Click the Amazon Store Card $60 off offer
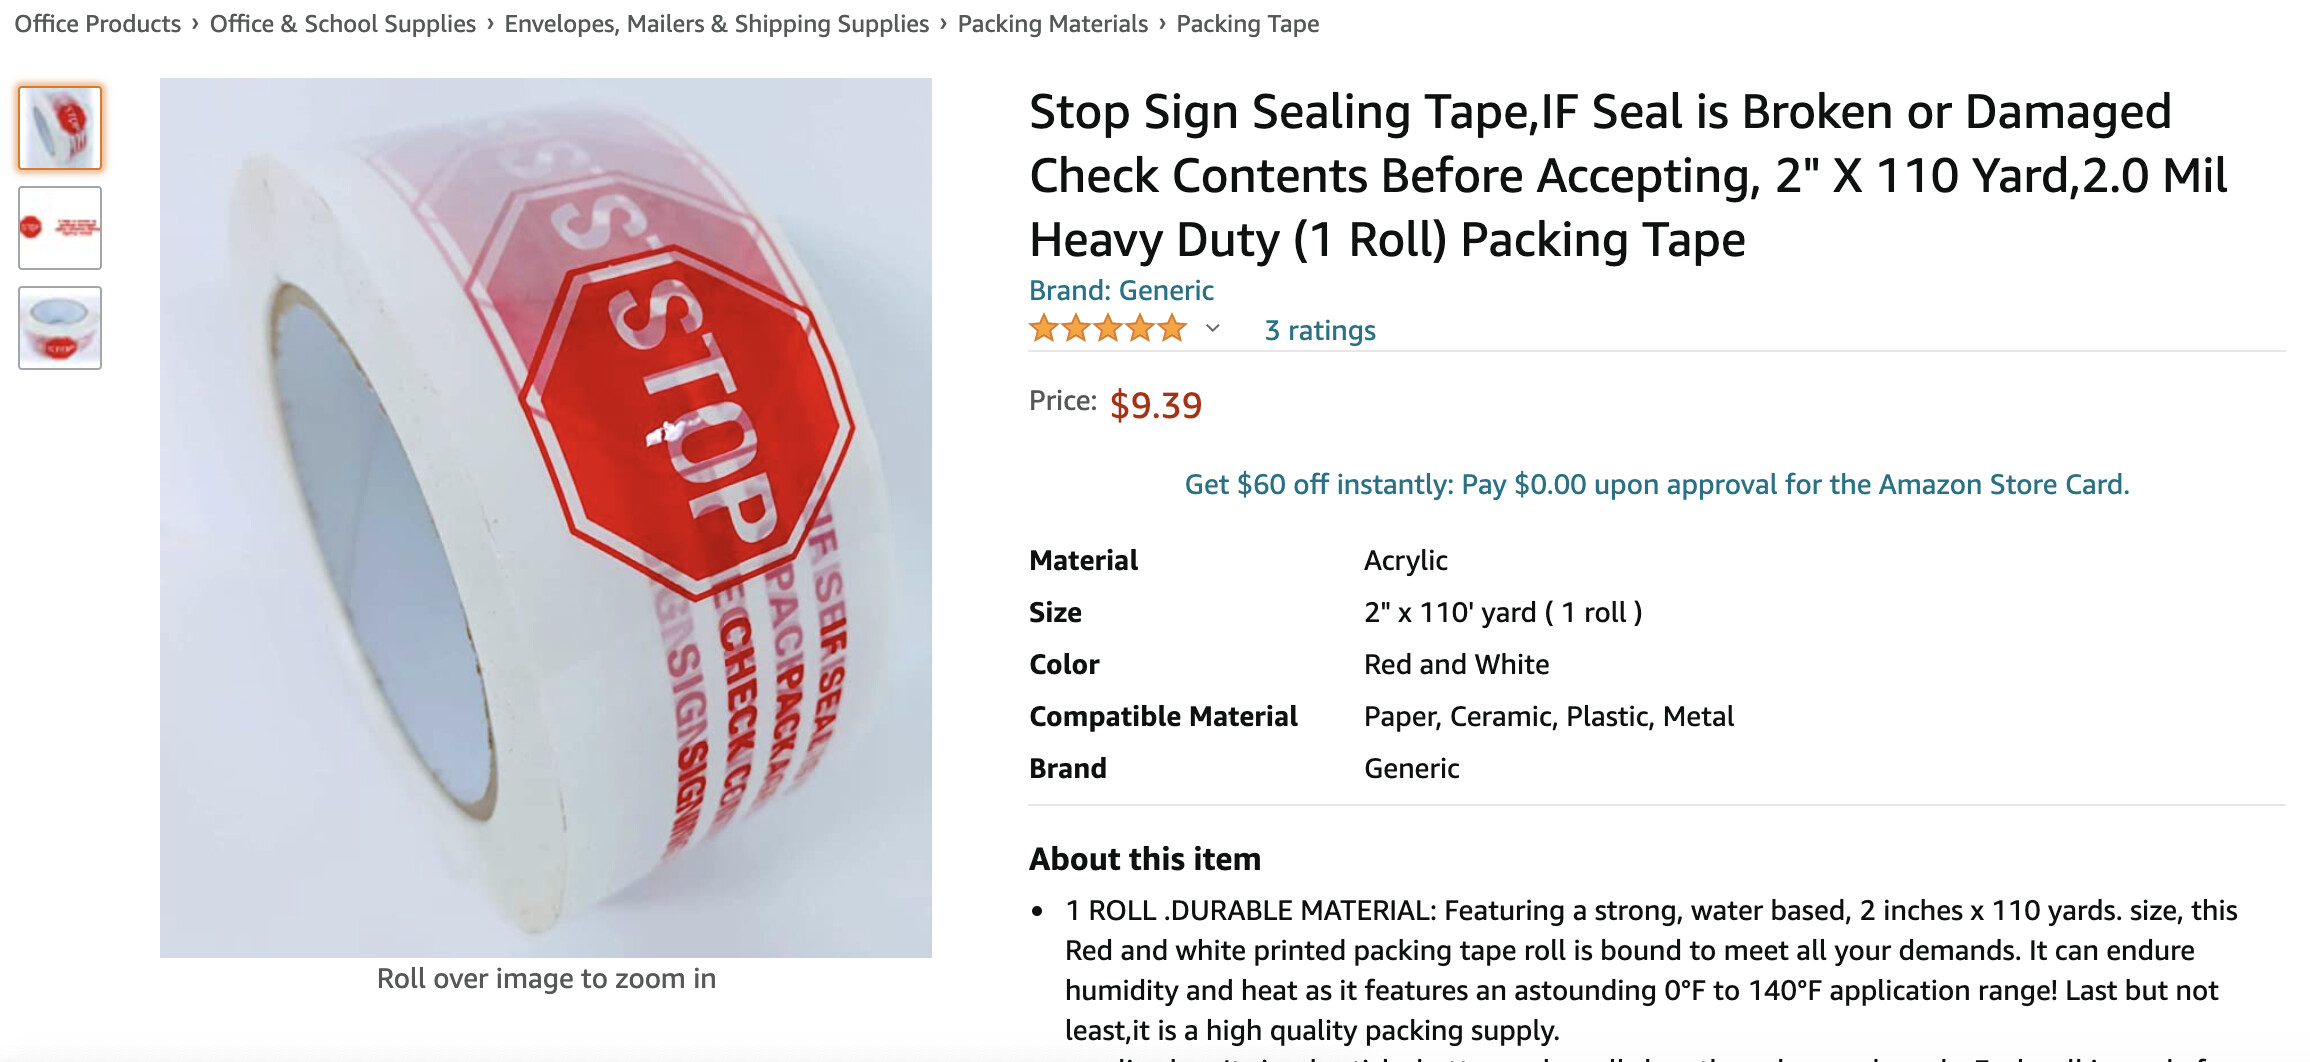The width and height of the screenshot is (2310, 1062). coord(1657,484)
